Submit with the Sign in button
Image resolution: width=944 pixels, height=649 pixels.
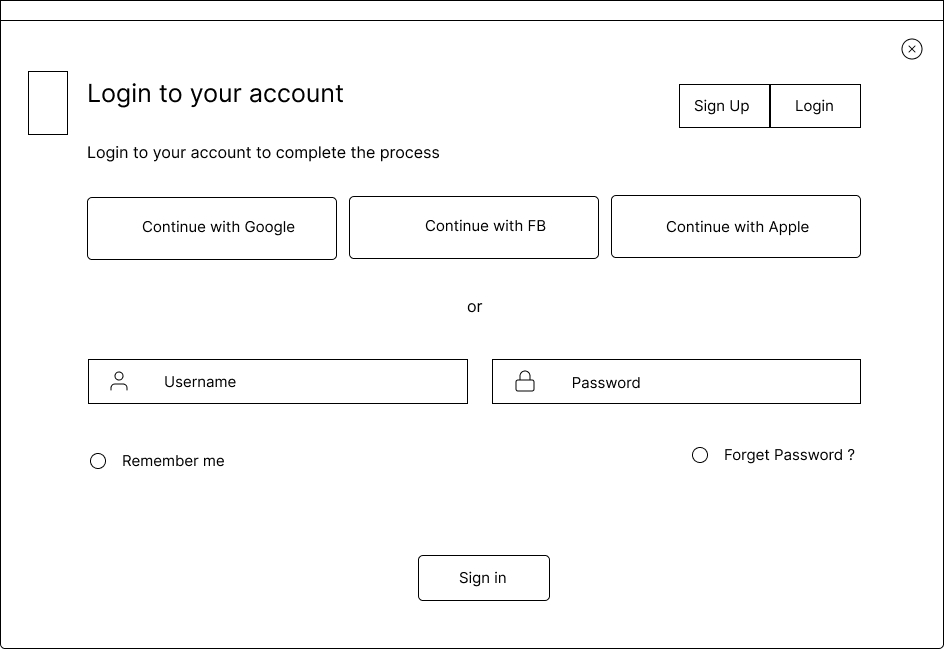(x=484, y=578)
